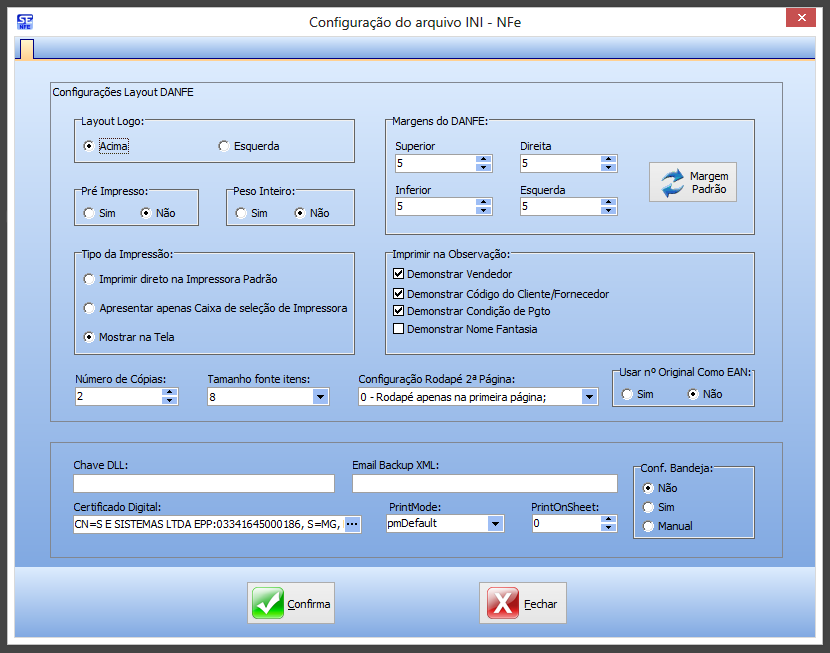Open certificate browser with ellipsis button
The height and width of the screenshot is (653, 830).
352,523
